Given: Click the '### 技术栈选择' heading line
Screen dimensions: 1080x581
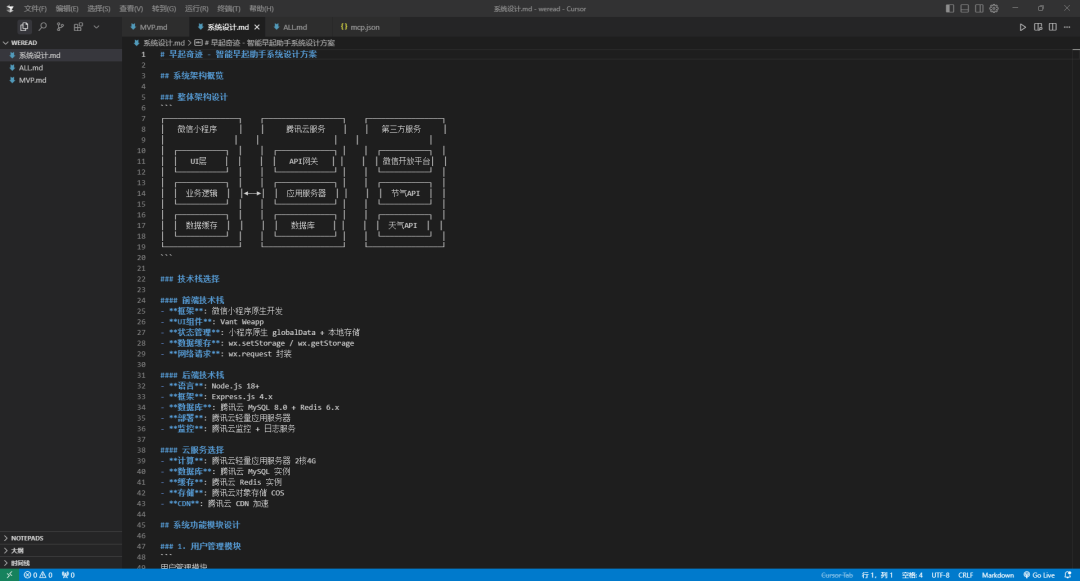Looking at the screenshot, I should coord(189,279).
